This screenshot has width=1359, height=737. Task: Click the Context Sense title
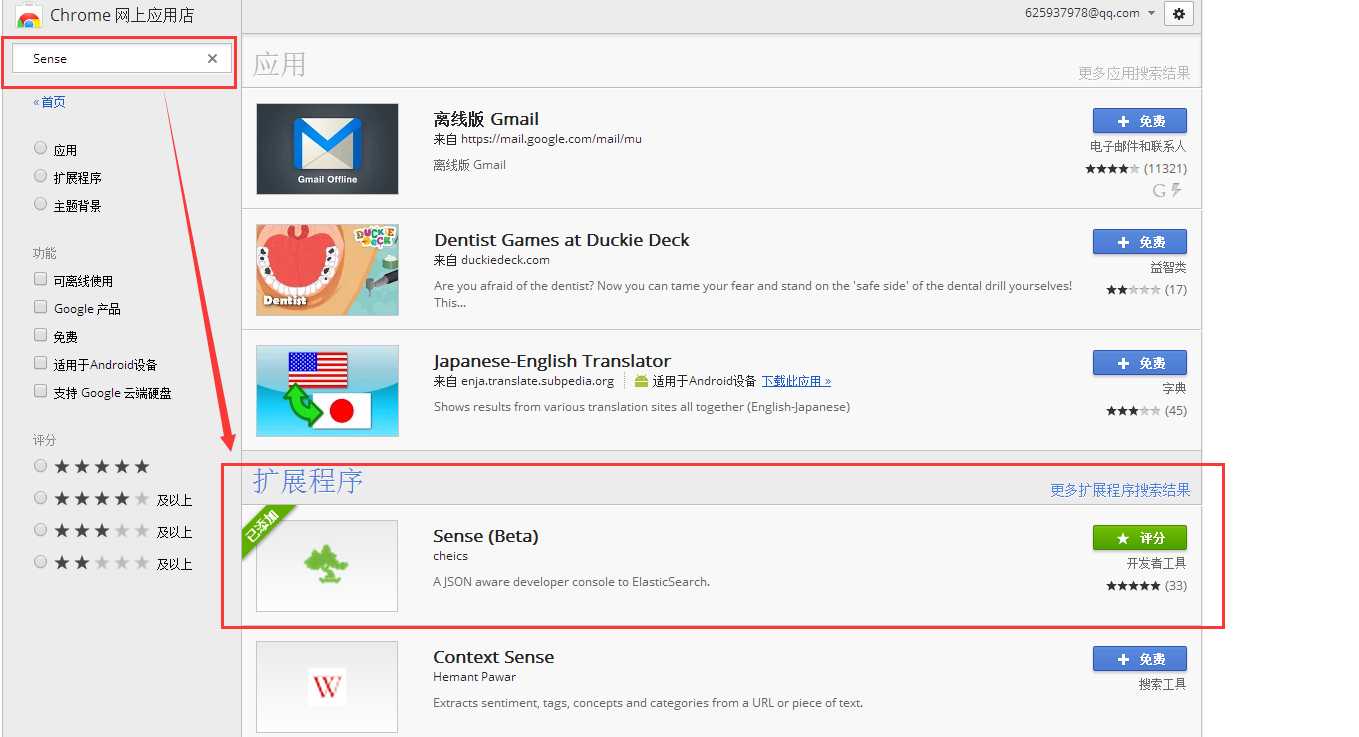pyautogui.click(x=493, y=657)
